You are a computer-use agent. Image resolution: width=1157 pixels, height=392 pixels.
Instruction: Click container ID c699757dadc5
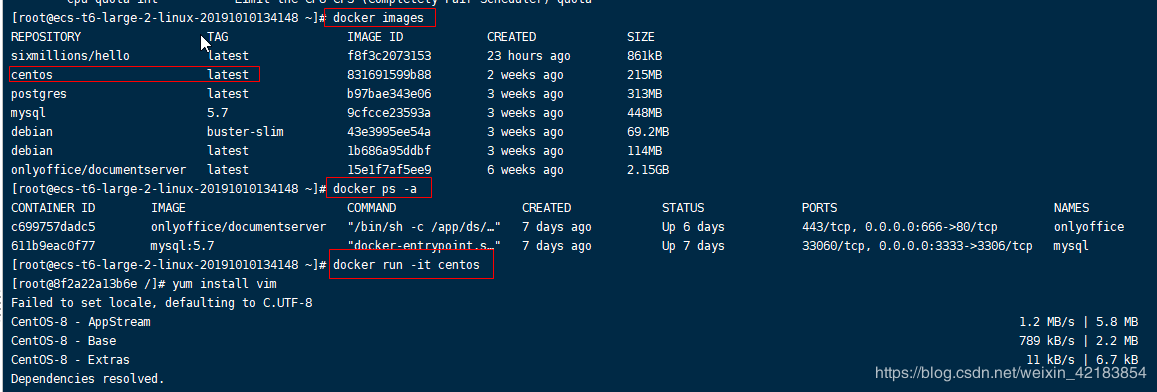click(x=52, y=227)
